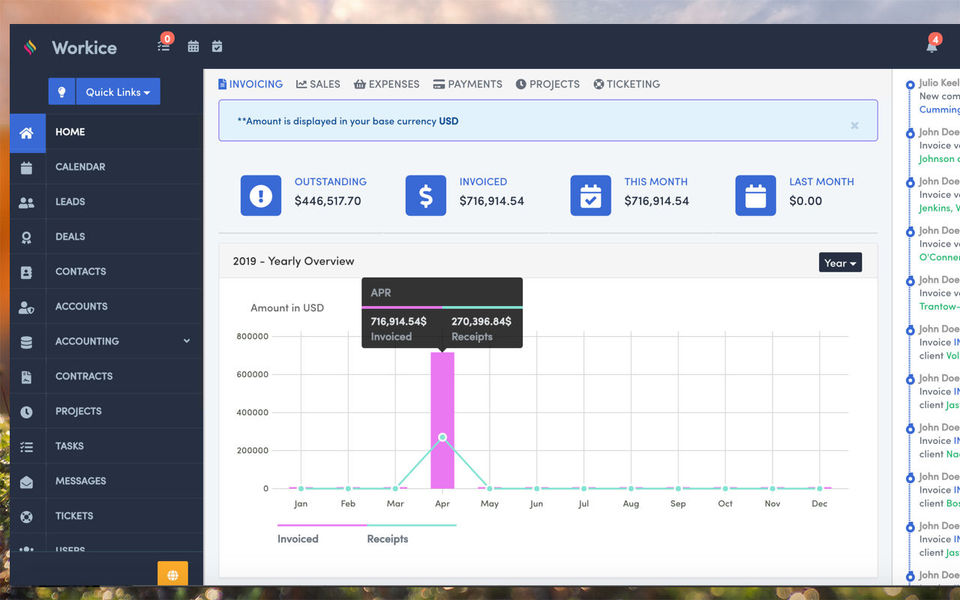Open Calendar from the sidebar

coord(80,167)
